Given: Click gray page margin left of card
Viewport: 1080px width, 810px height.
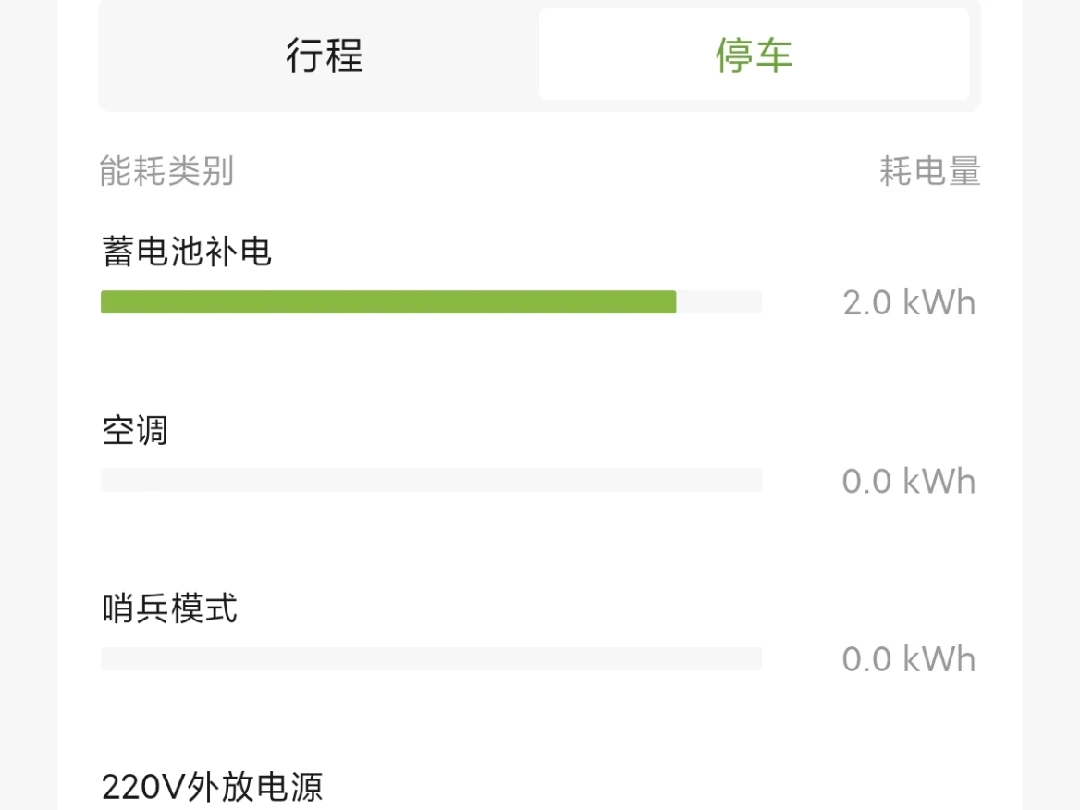Looking at the screenshot, I should (x=28, y=400).
